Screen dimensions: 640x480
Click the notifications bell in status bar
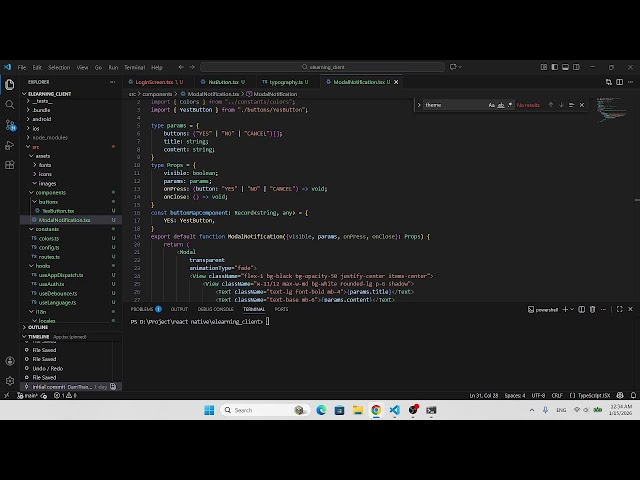633,395
